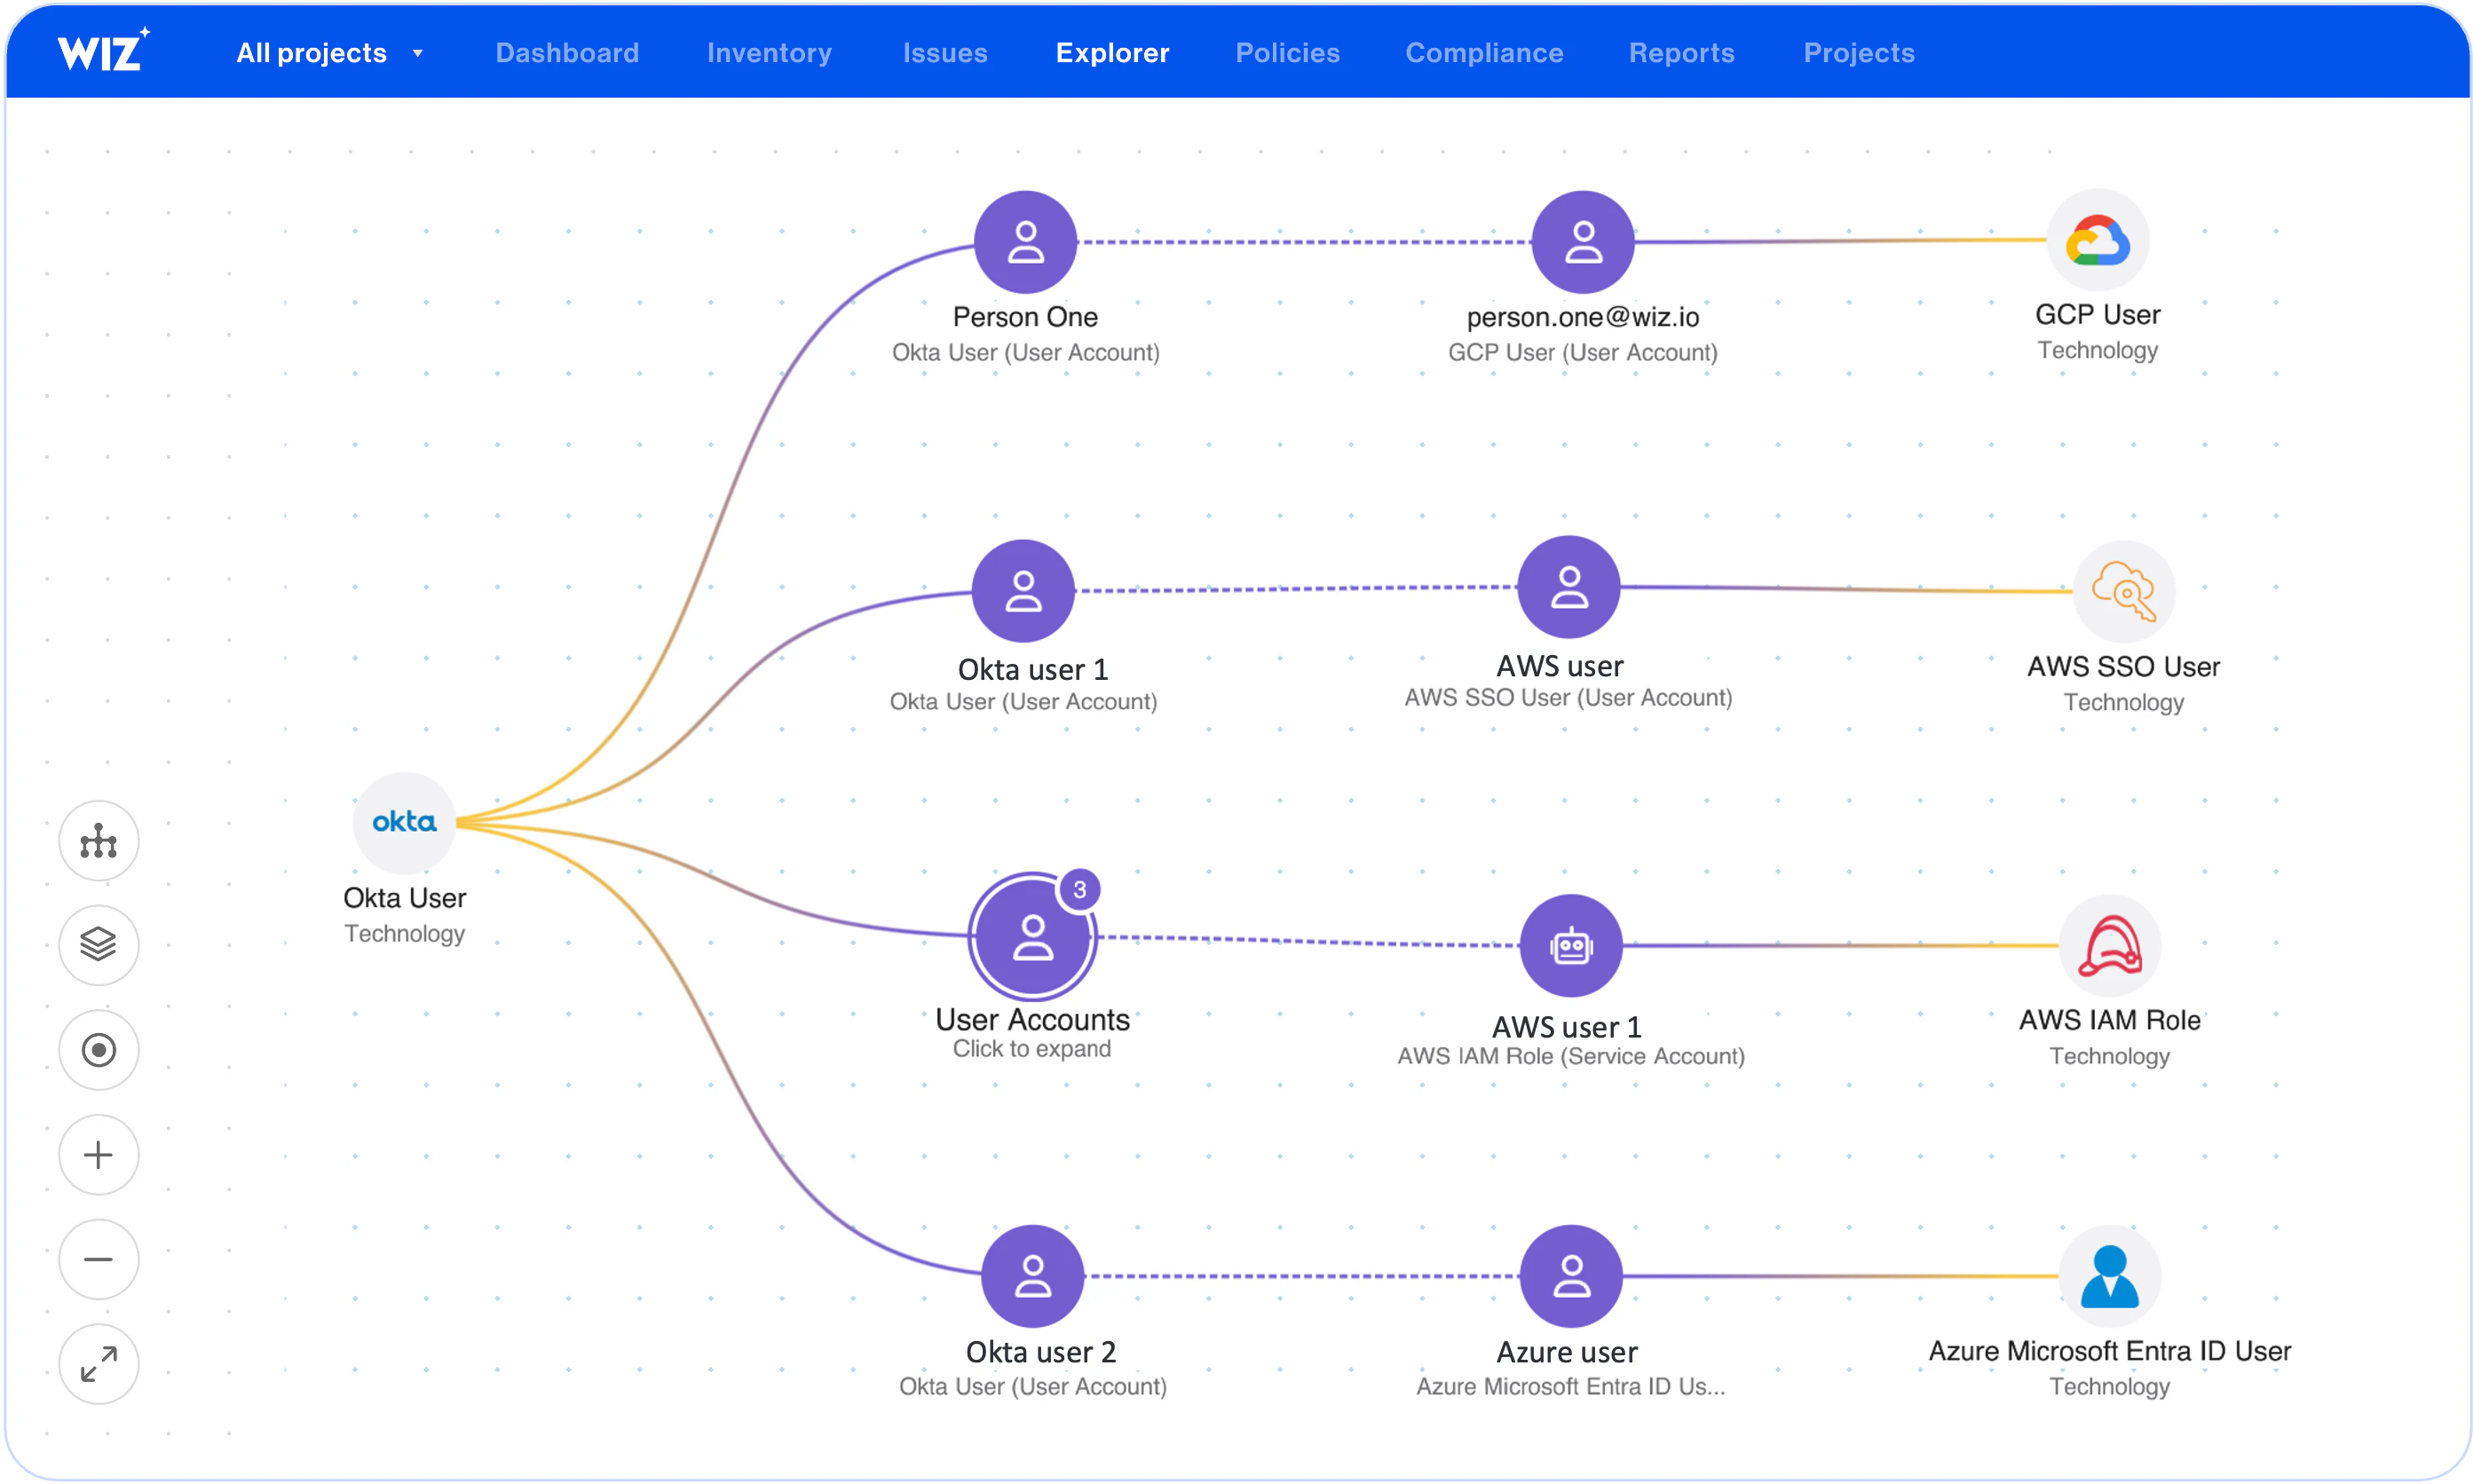The image size is (2473, 1484).
Task: Click the 'User Accounts' label text
Action: tap(1032, 1019)
